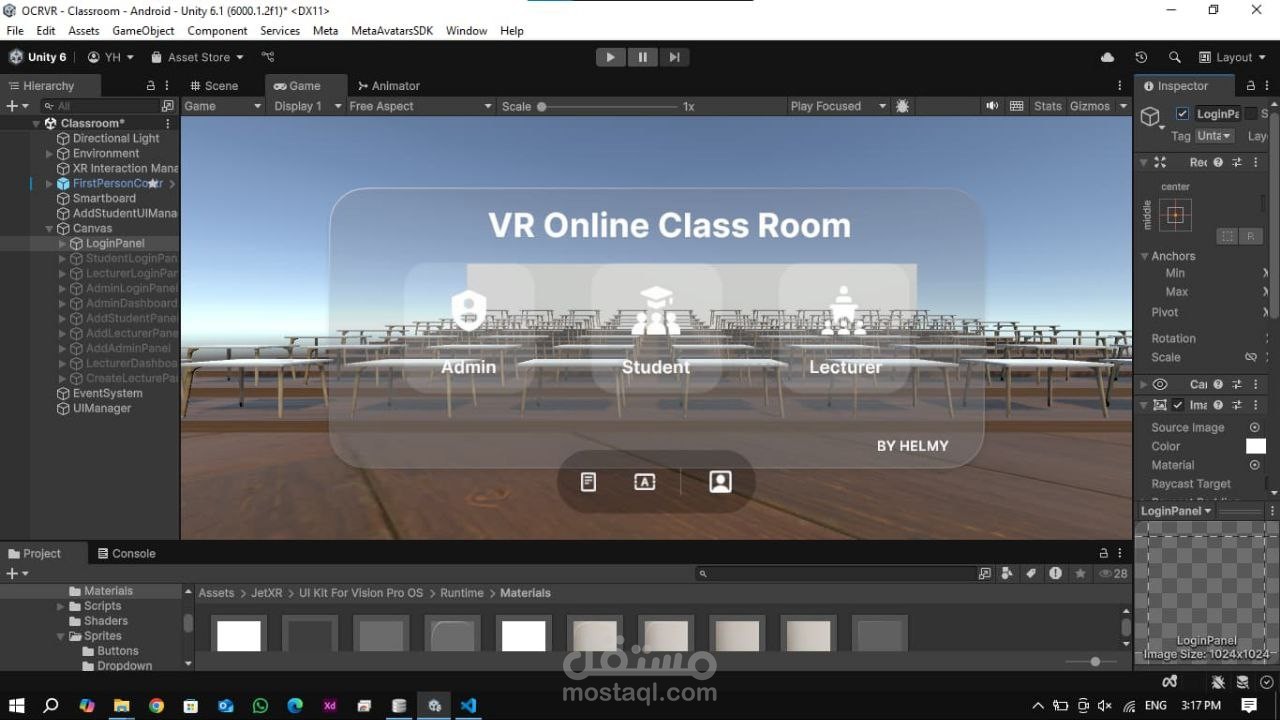Click the Source Image object picker circle
The width and height of the screenshot is (1280, 720).
(1255, 427)
